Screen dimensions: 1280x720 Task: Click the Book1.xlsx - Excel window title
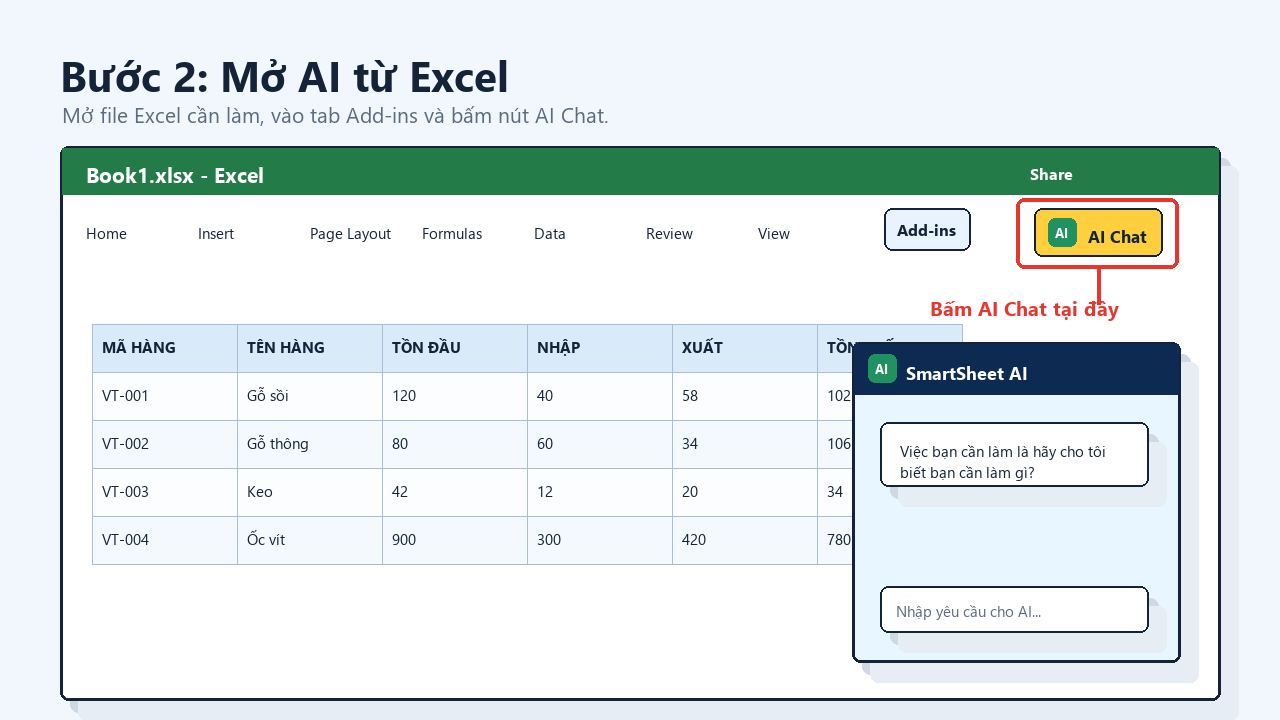coord(175,176)
